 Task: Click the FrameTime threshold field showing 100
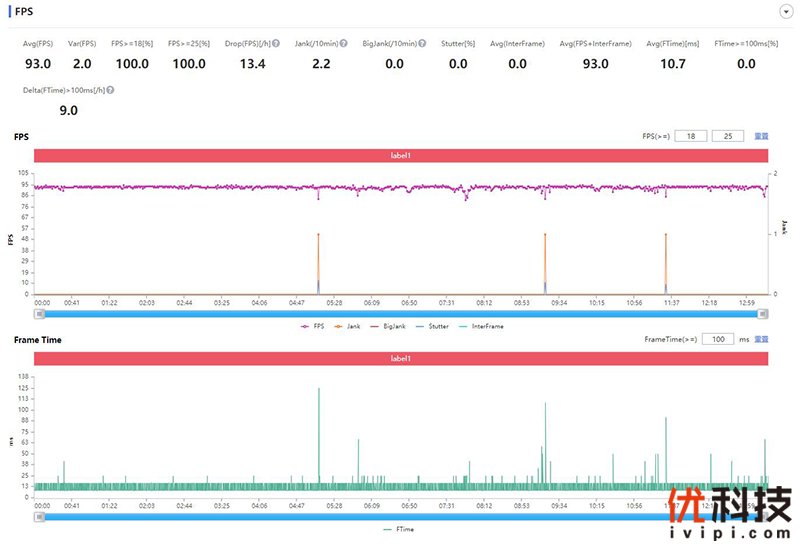717,340
